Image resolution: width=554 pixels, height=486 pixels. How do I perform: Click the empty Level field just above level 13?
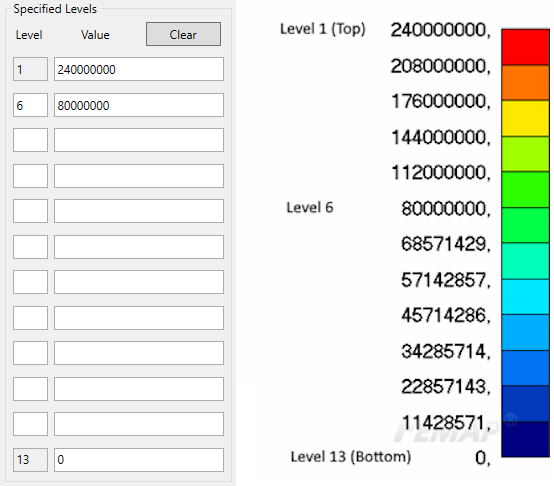coord(30,424)
